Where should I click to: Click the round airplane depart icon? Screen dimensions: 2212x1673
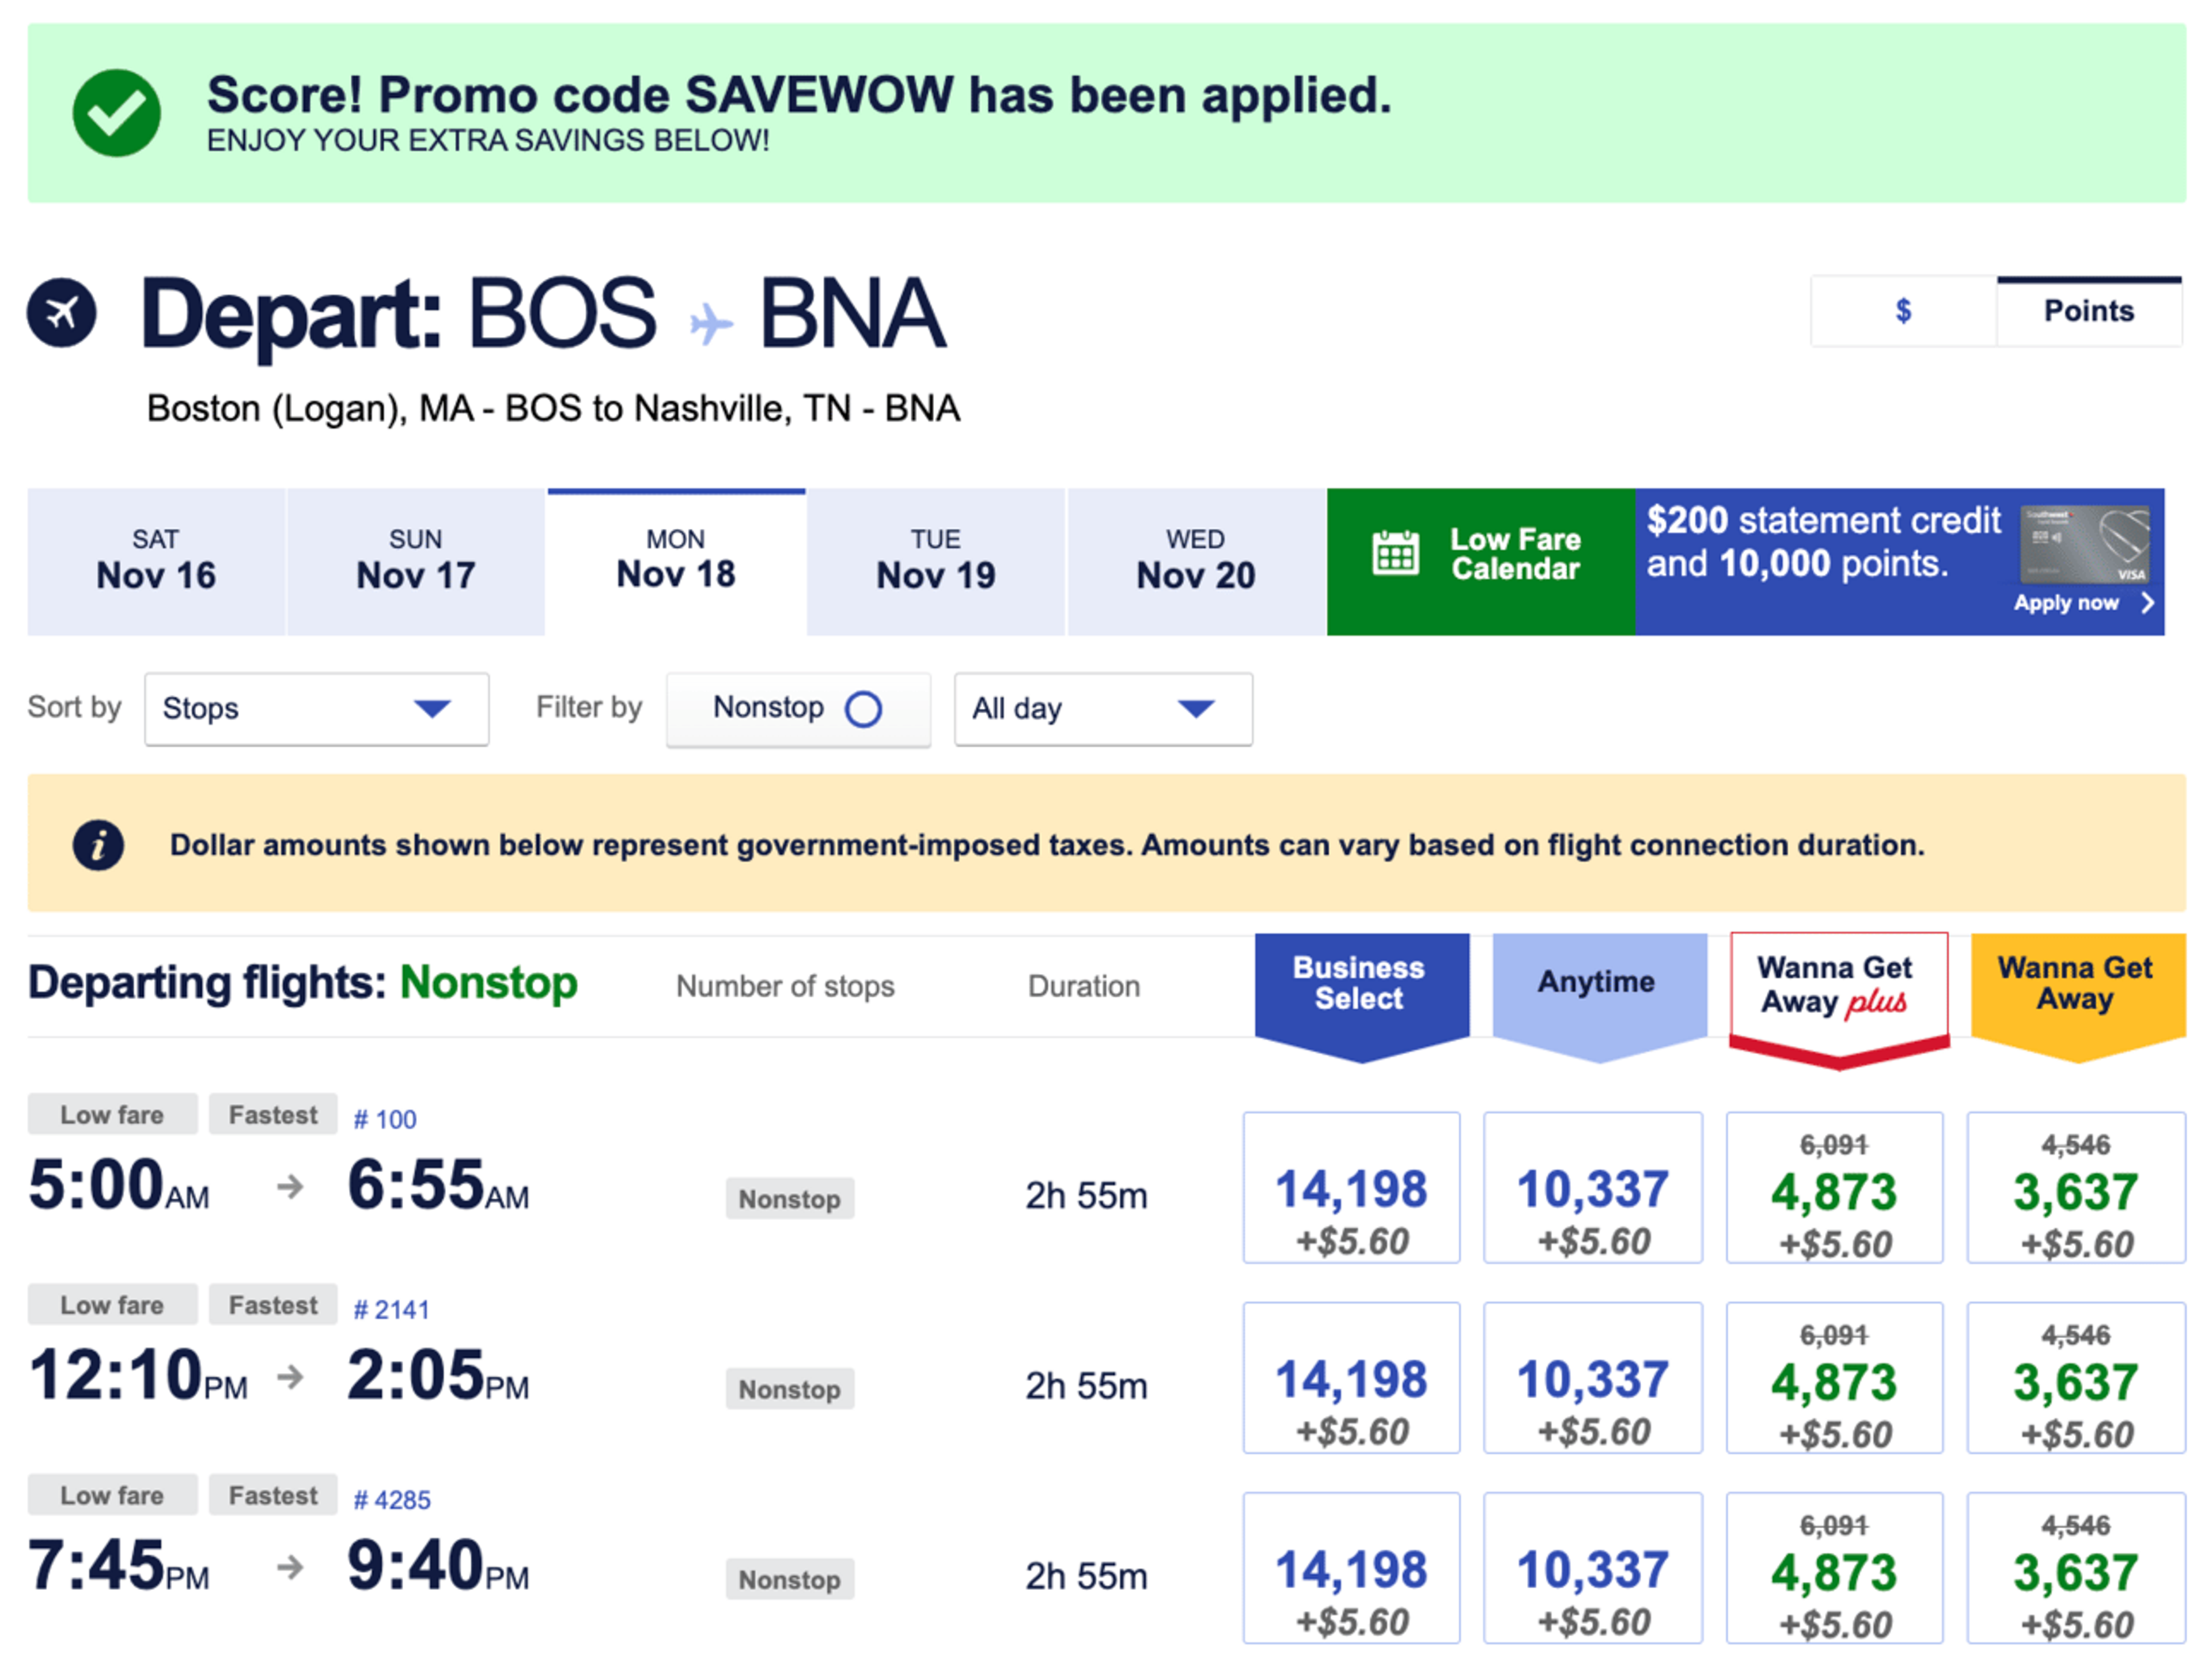pos(62,313)
